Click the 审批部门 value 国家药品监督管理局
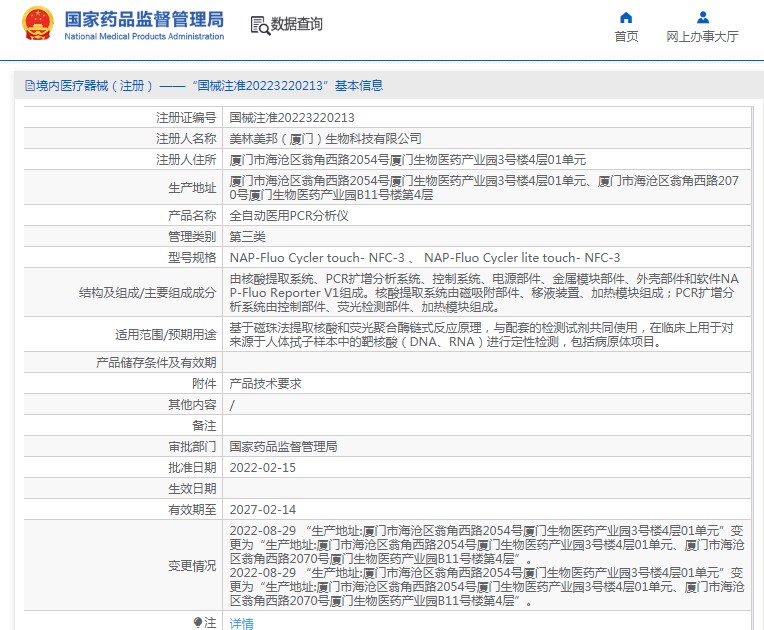Viewport: 764px width, 630px height. pos(284,446)
